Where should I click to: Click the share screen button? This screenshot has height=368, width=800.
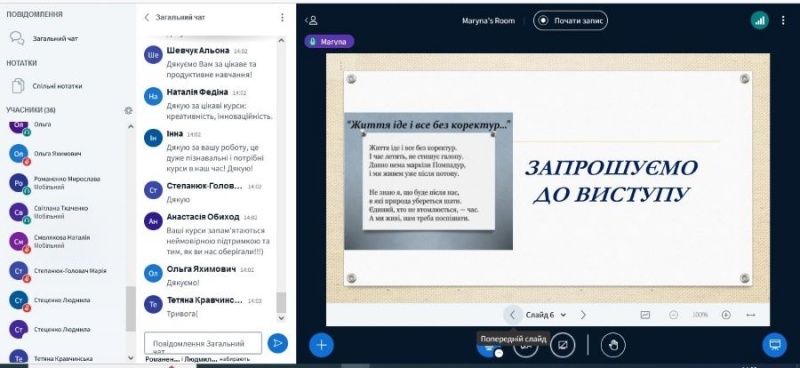[563, 345]
